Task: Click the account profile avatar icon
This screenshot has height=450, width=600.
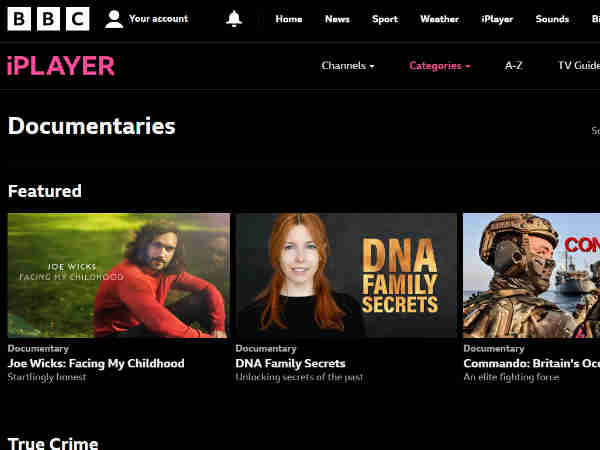Action: pos(114,19)
